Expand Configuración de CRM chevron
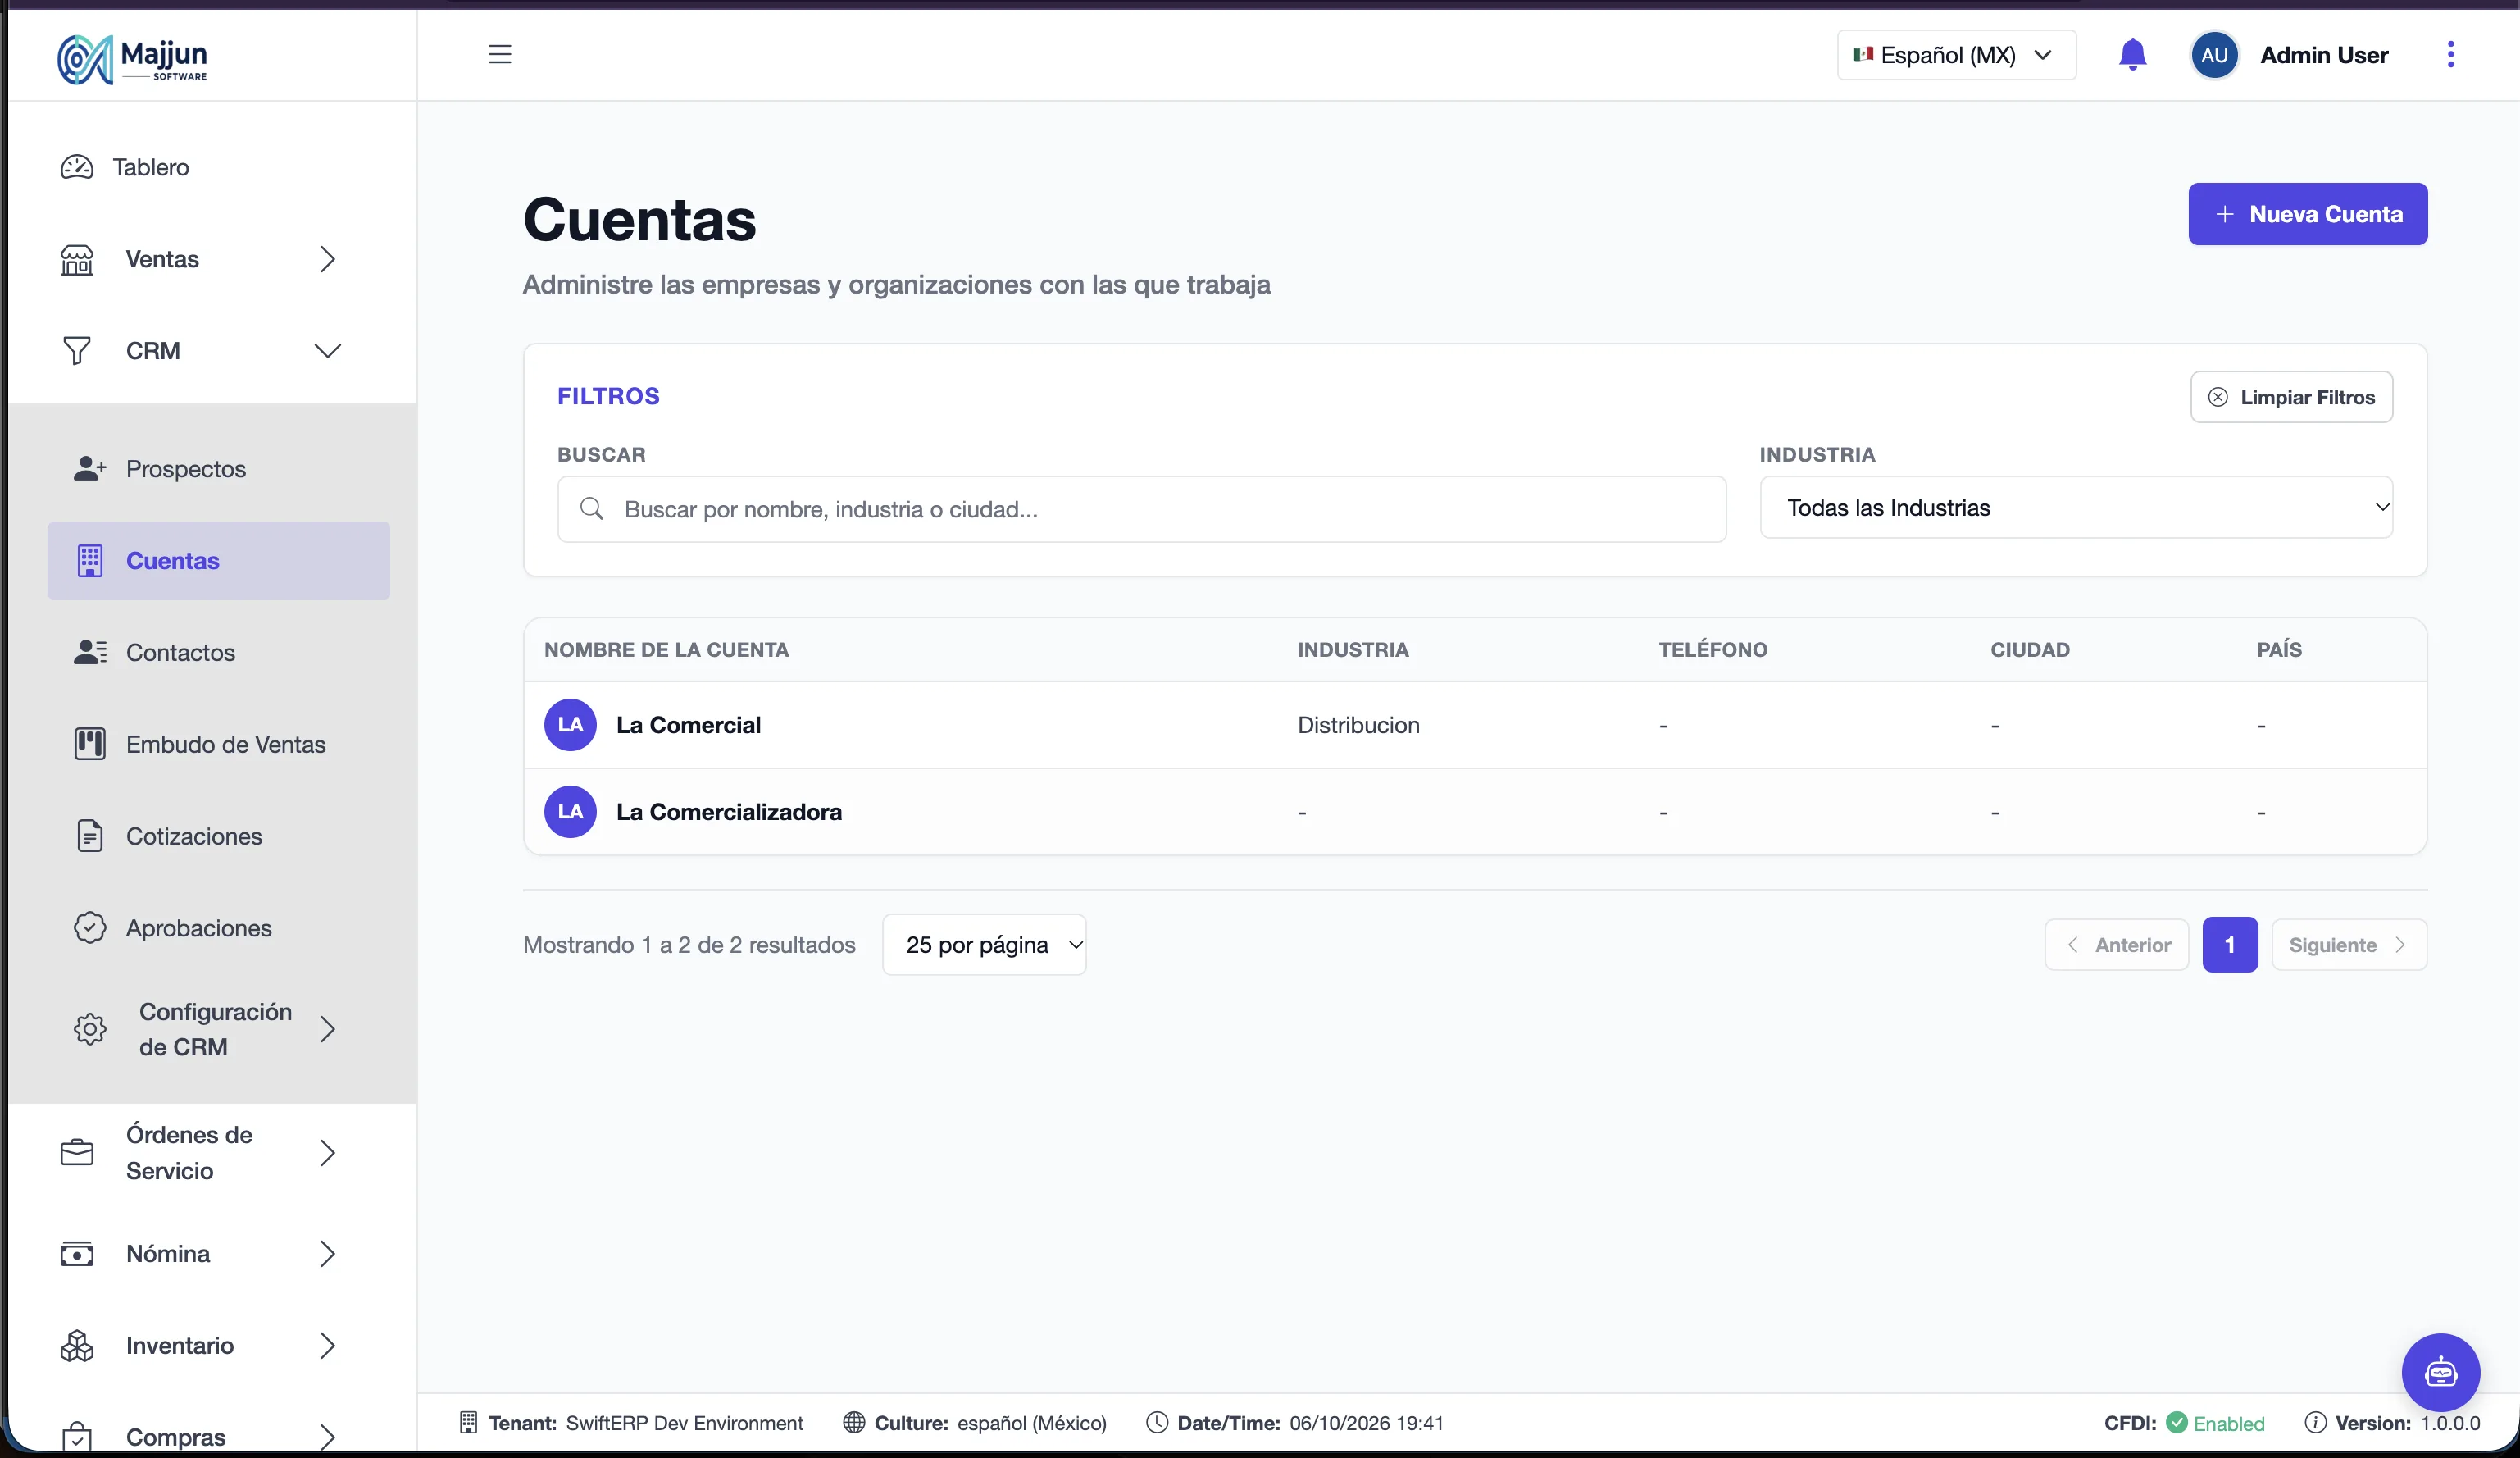This screenshot has height=1458, width=2520. pos(327,1029)
